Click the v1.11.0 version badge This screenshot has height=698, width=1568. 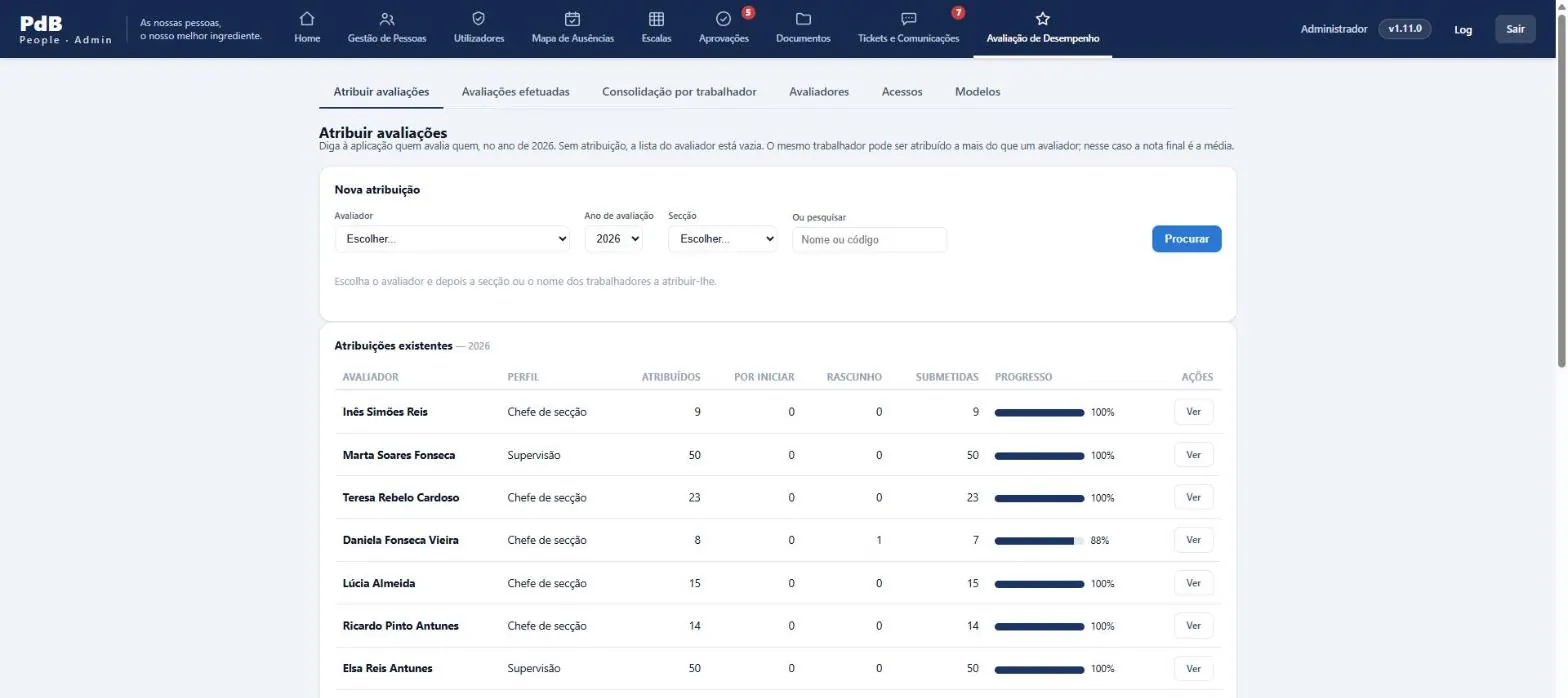point(1404,29)
